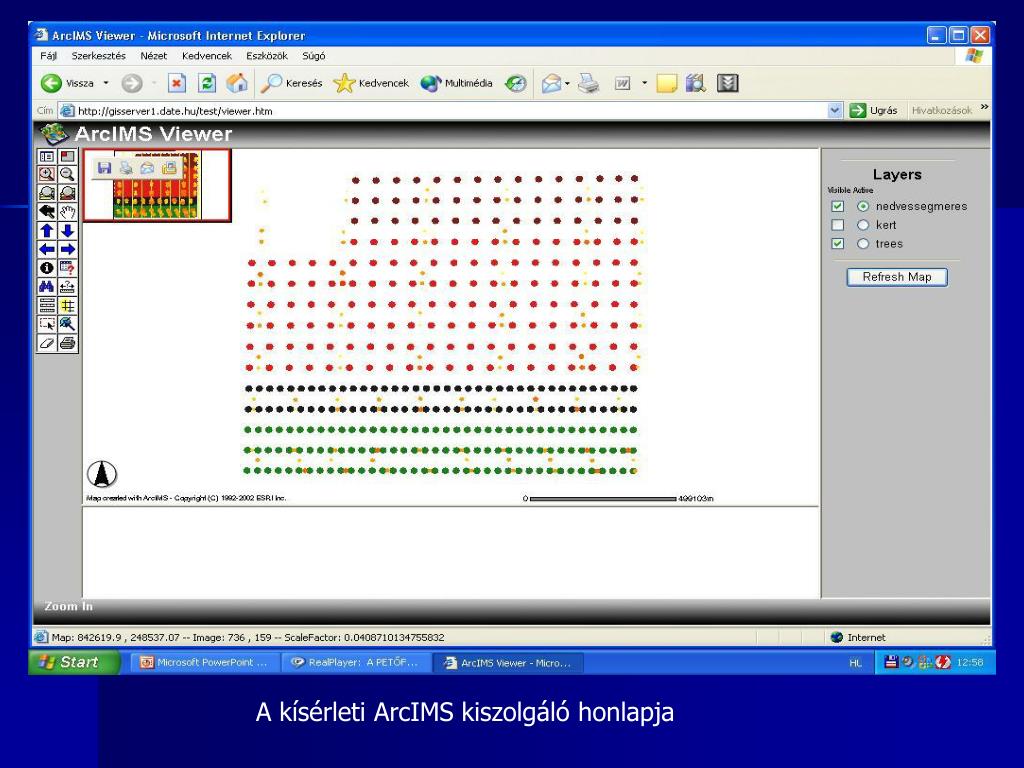Image resolution: width=1024 pixels, height=768 pixels.
Task: Select the Measure distance tool
Action: pyautogui.click(x=67, y=287)
